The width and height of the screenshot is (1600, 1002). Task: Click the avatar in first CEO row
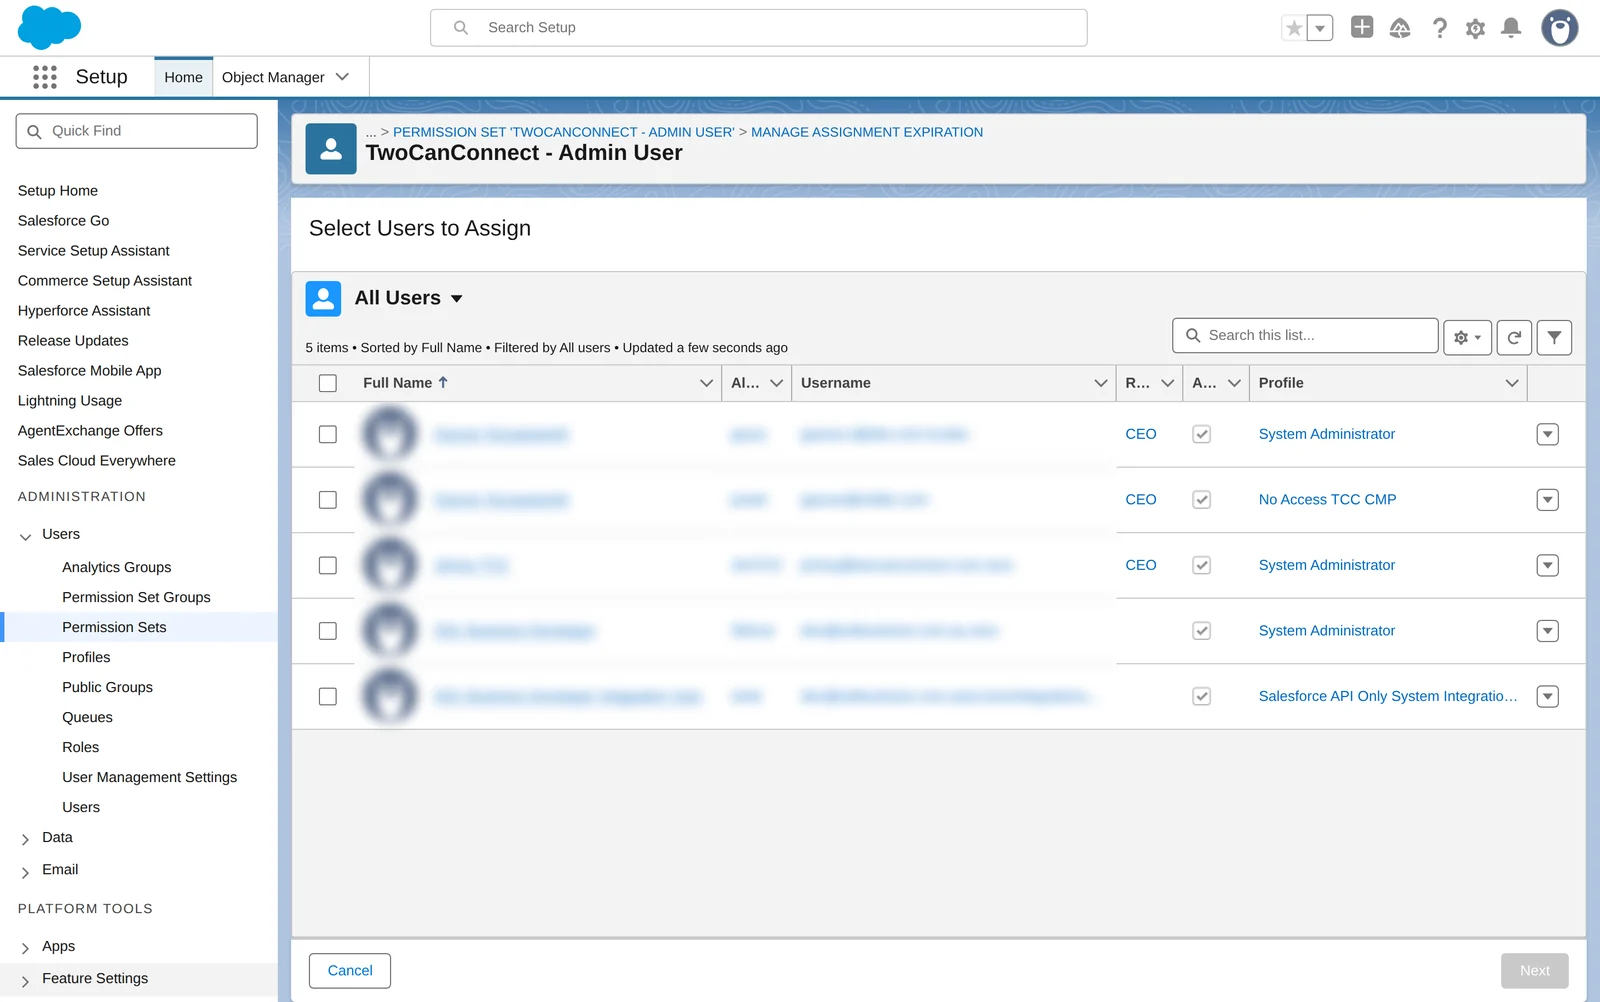(390, 434)
